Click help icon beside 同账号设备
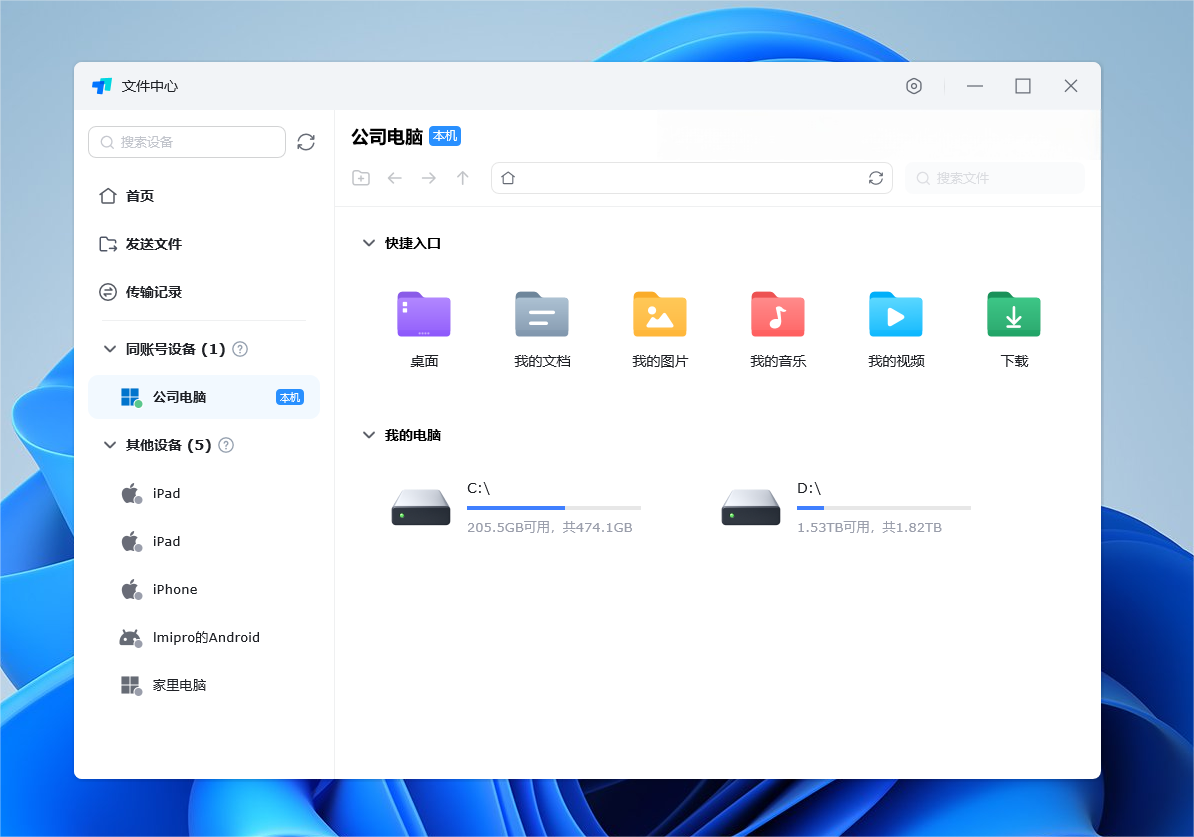Viewport: 1194px width, 837px height. click(x=240, y=350)
